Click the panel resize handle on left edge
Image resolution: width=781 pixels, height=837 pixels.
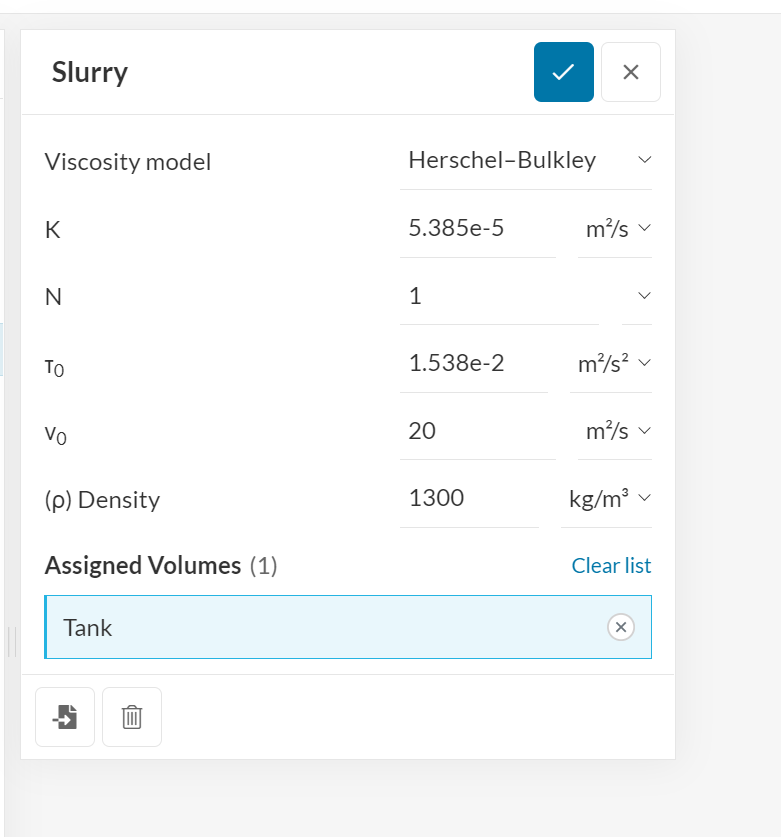[x=12, y=642]
